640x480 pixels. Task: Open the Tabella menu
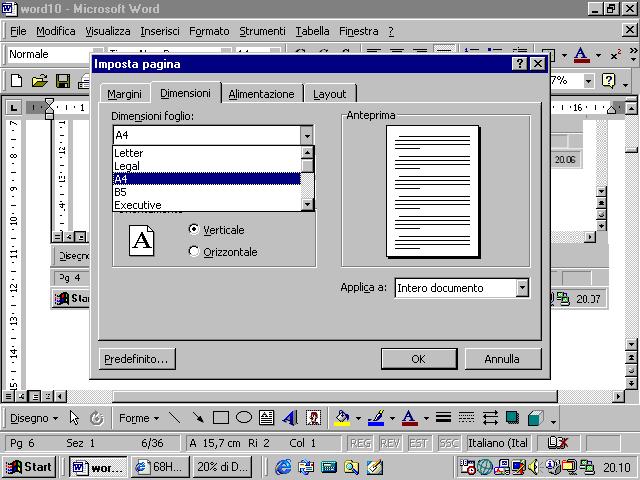pyautogui.click(x=312, y=31)
